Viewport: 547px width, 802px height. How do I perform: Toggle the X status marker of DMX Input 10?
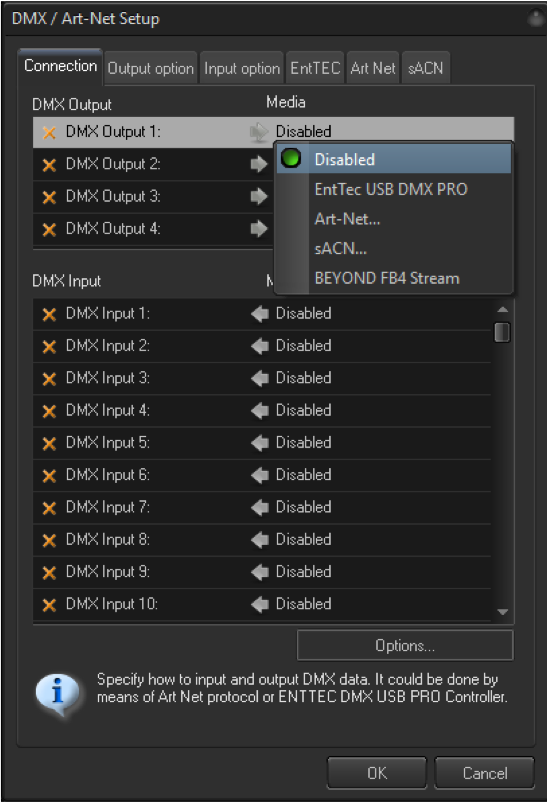click(49, 605)
